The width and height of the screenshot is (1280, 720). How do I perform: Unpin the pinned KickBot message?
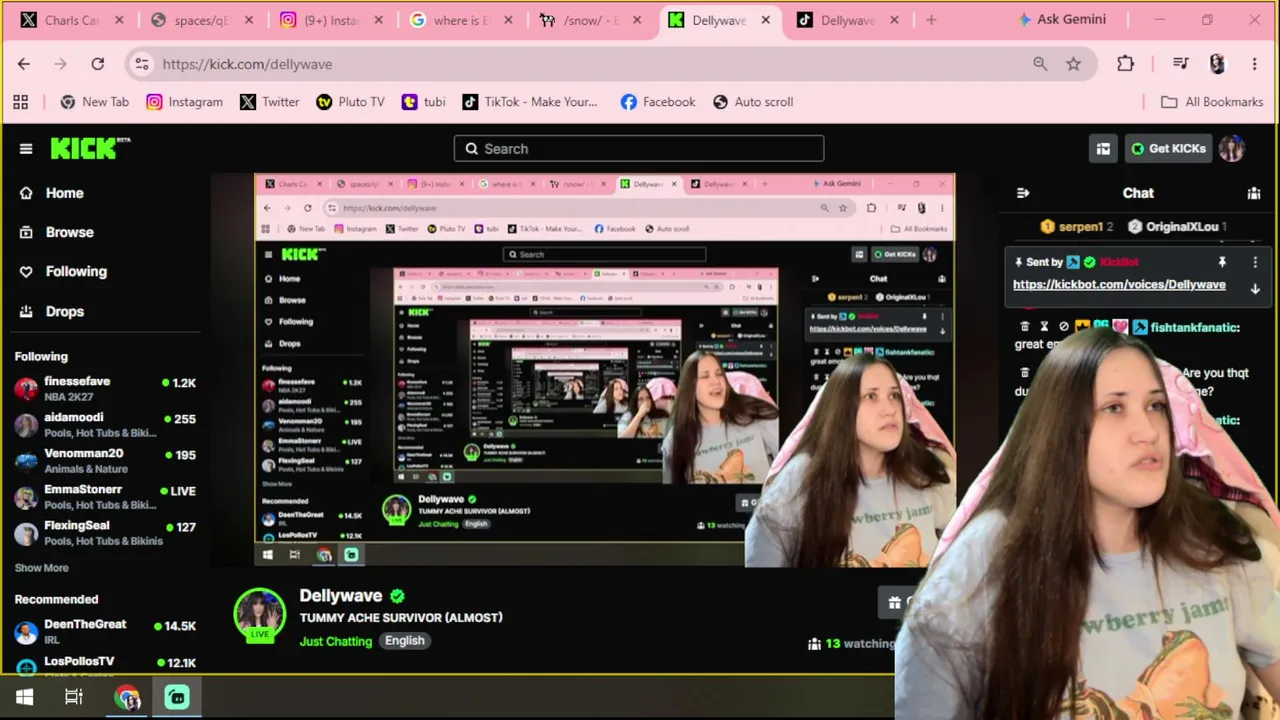[x=1222, y=262]
